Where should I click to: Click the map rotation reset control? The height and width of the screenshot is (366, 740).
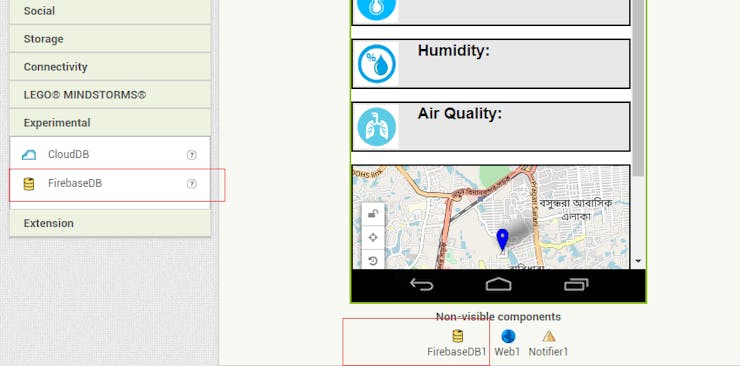(373, 259)
